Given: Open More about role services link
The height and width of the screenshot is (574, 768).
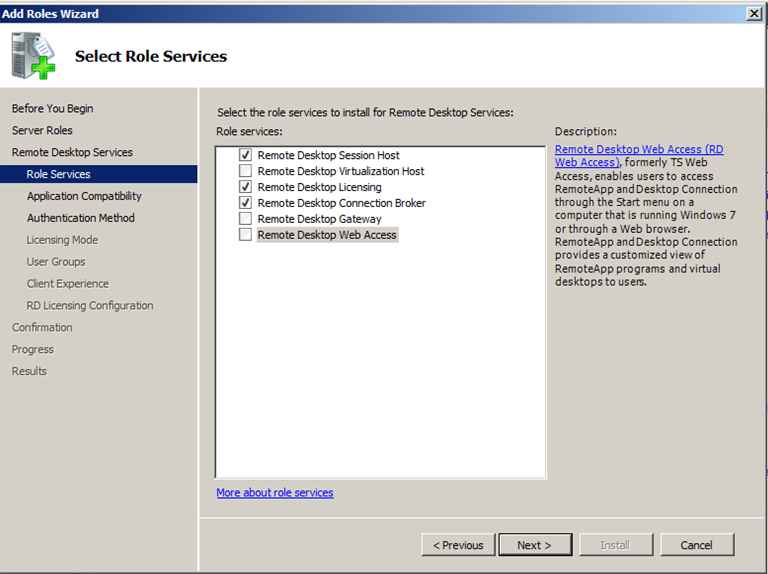Looking at the screenshot, I should [275, 493].
